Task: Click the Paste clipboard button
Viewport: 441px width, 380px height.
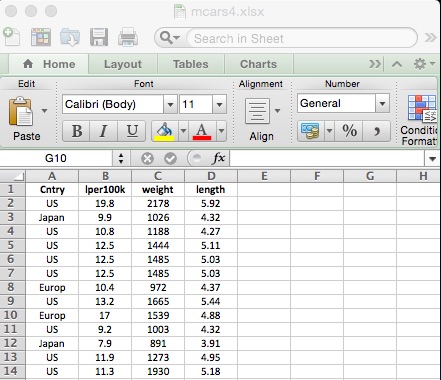Action: coord(21,112)
